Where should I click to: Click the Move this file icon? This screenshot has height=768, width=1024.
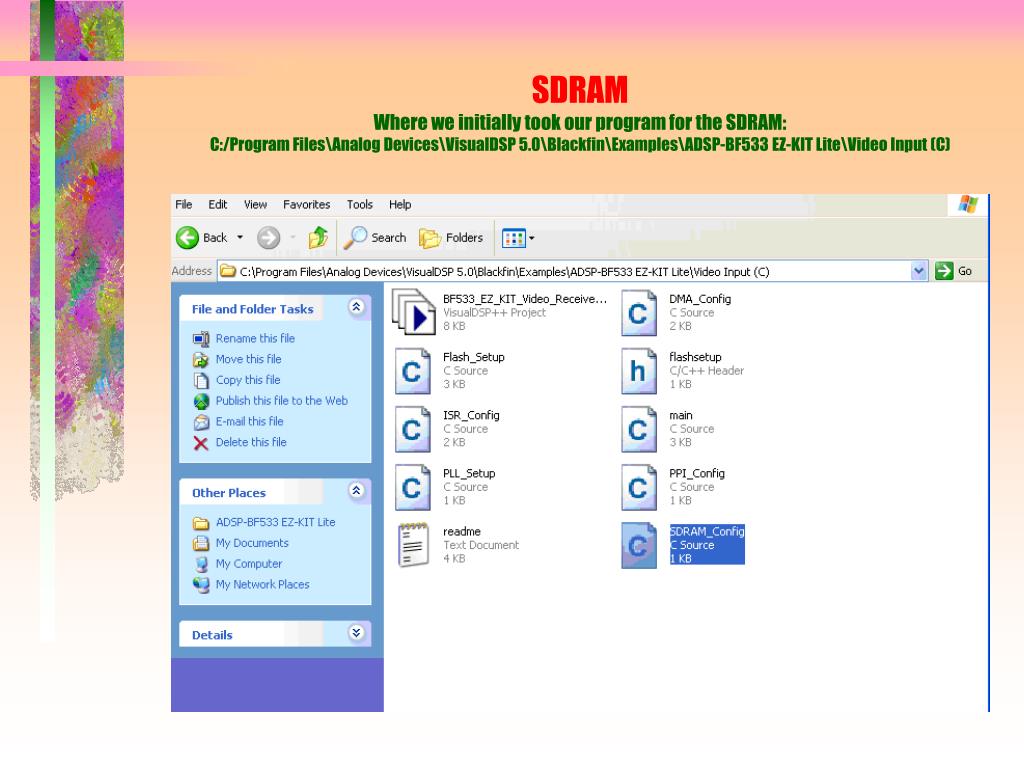pos(201,360)
